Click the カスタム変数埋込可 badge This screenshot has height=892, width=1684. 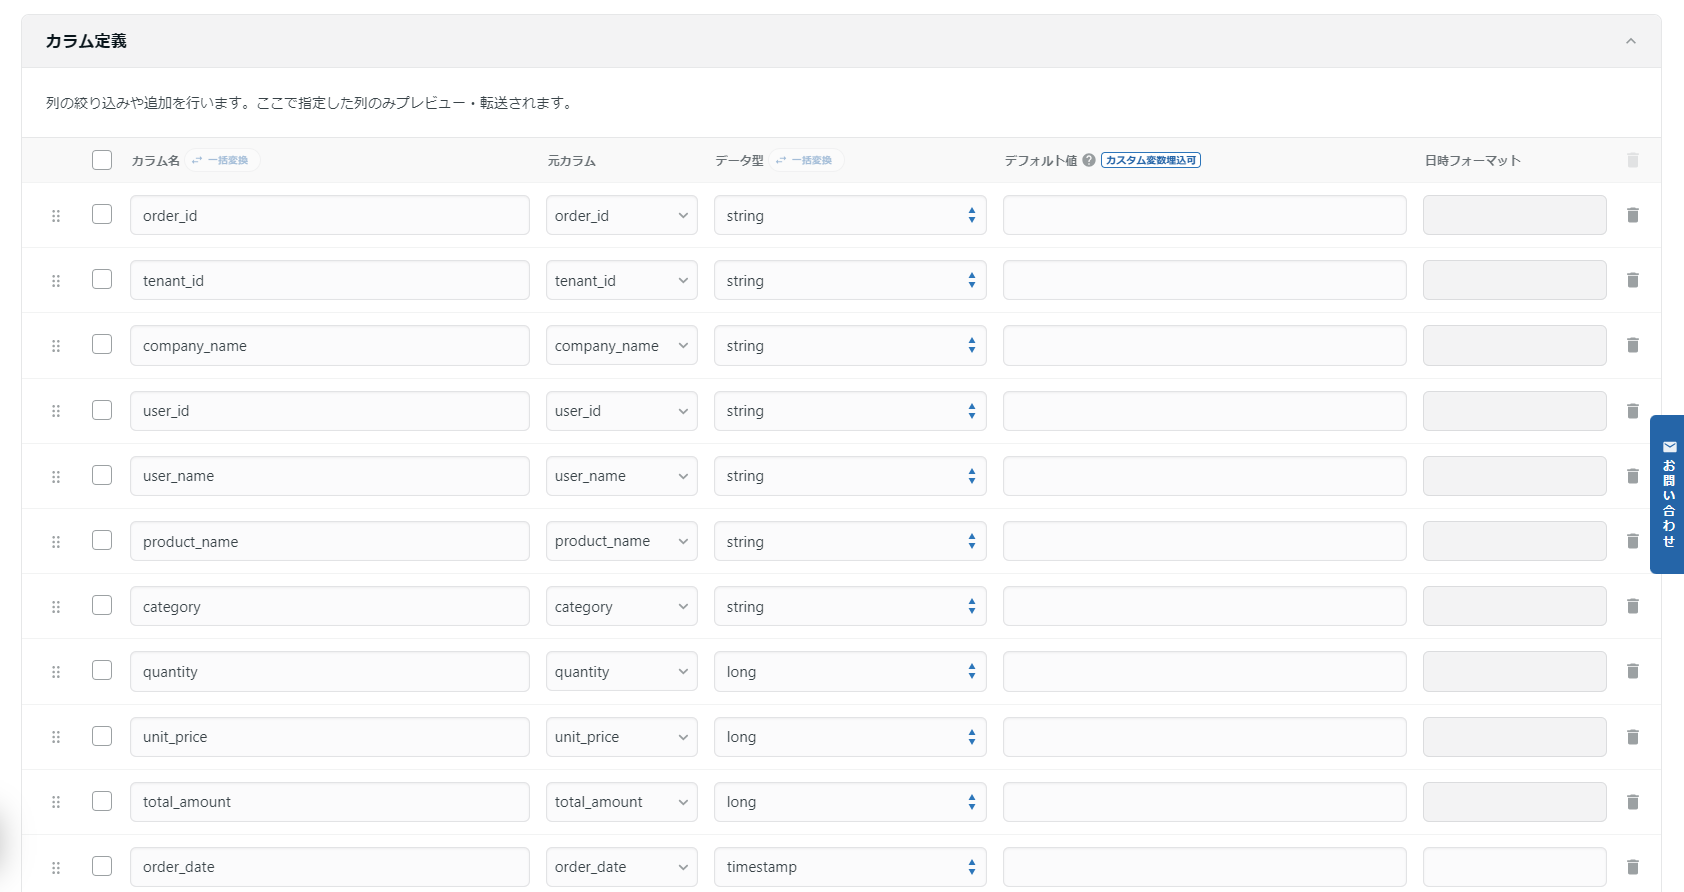(1150, 160)
